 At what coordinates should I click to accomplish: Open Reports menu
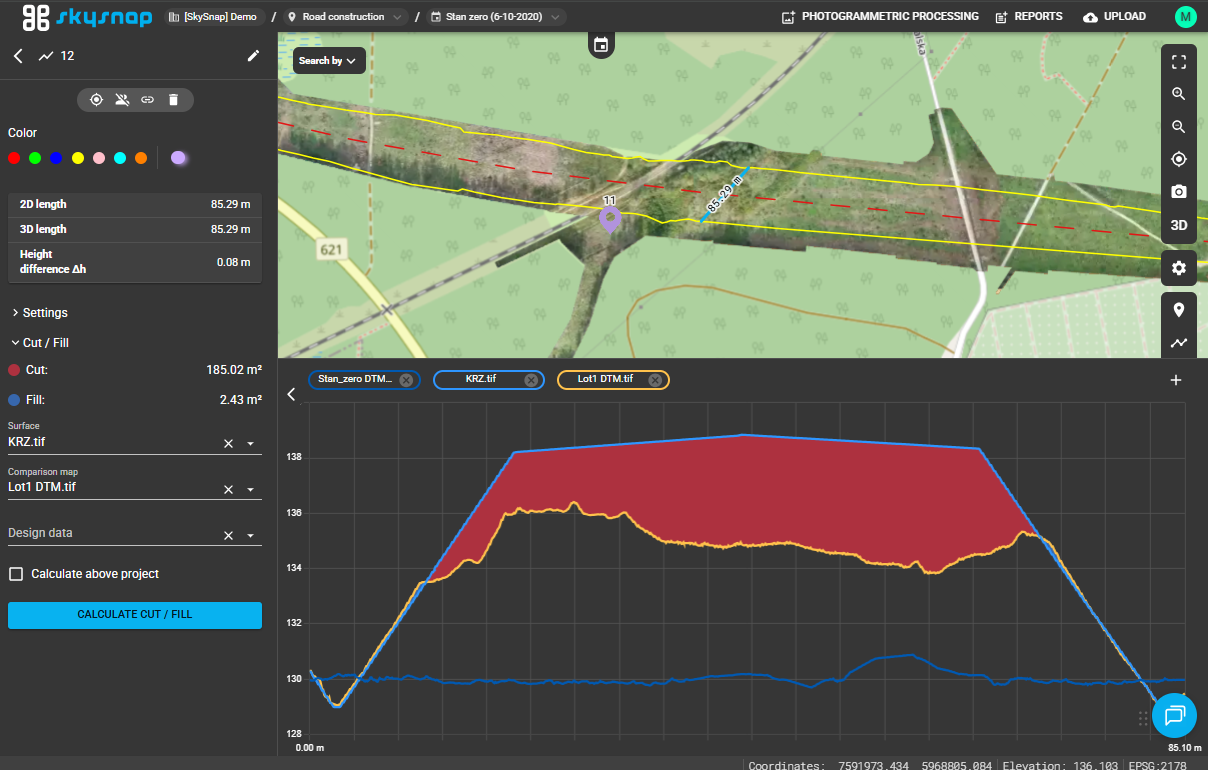1029,17
